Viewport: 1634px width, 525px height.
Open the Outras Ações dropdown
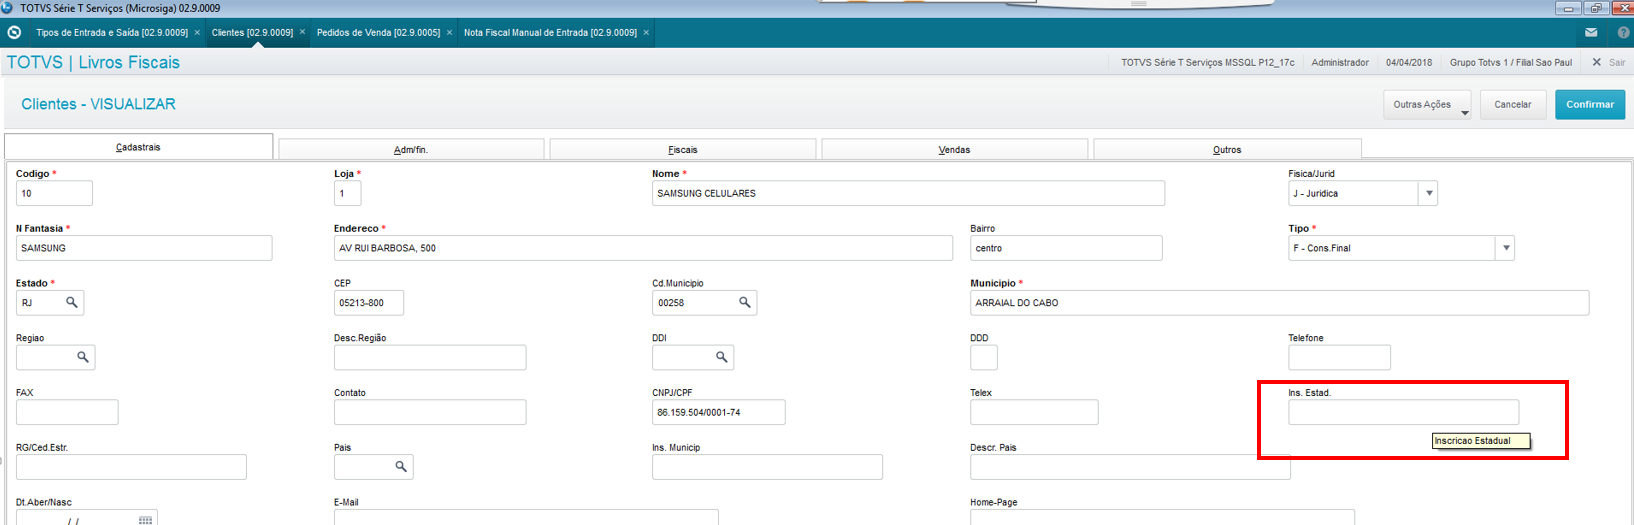point(1427,105)
